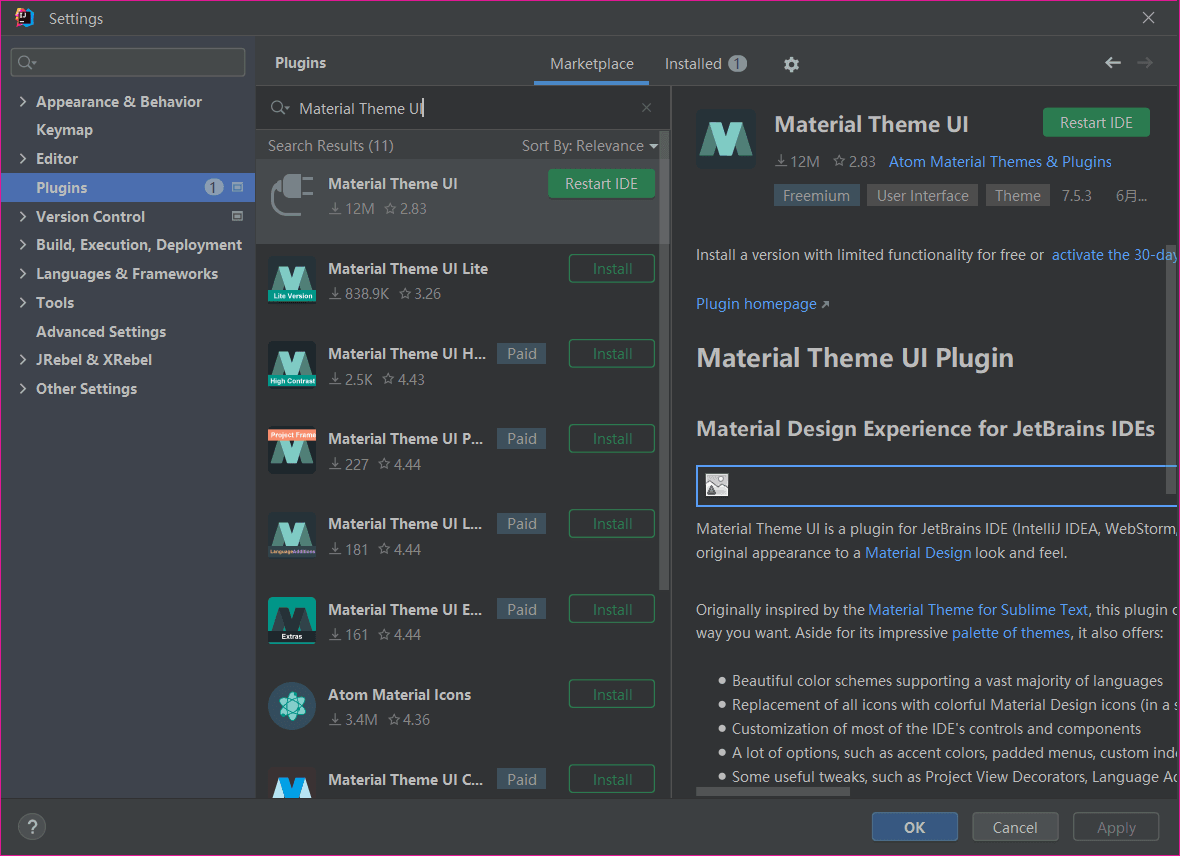
Task: Open the Sort By Relevance dropdown
Action: (589, 146)
